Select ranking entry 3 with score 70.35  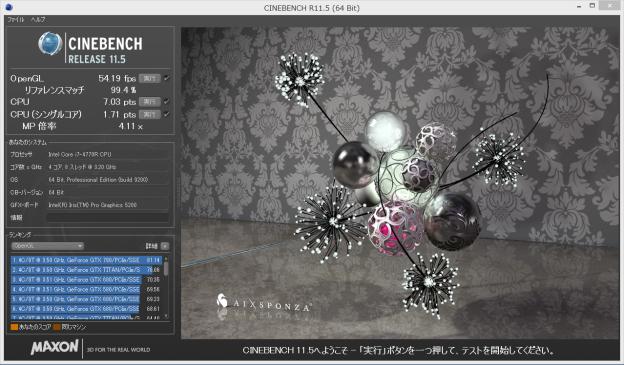coord(86,279)
